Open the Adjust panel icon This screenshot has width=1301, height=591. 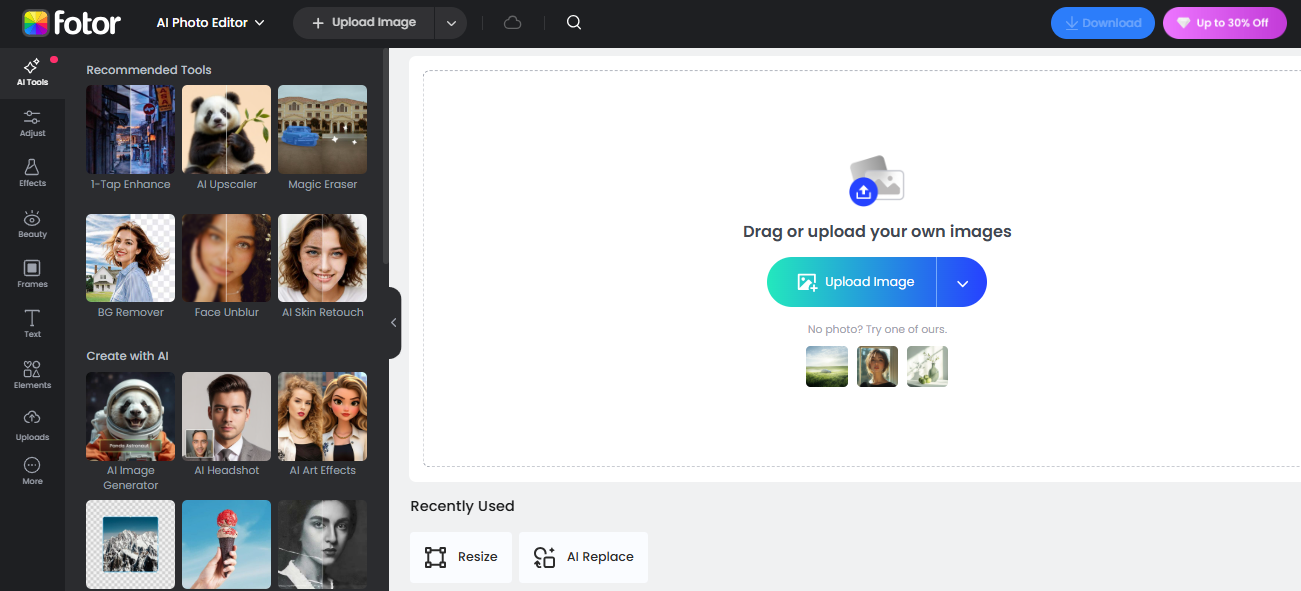pyautogui.click(x=31, y=121)
